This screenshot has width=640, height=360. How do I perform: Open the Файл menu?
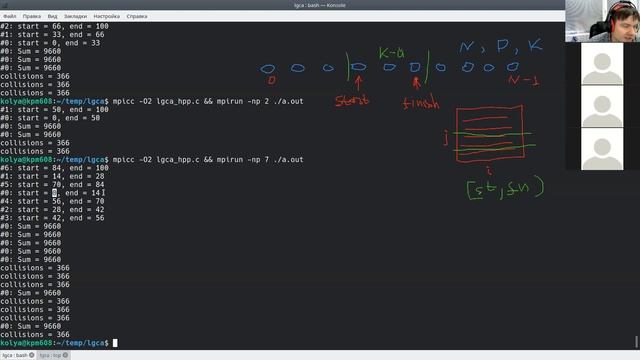coord(9,16)
